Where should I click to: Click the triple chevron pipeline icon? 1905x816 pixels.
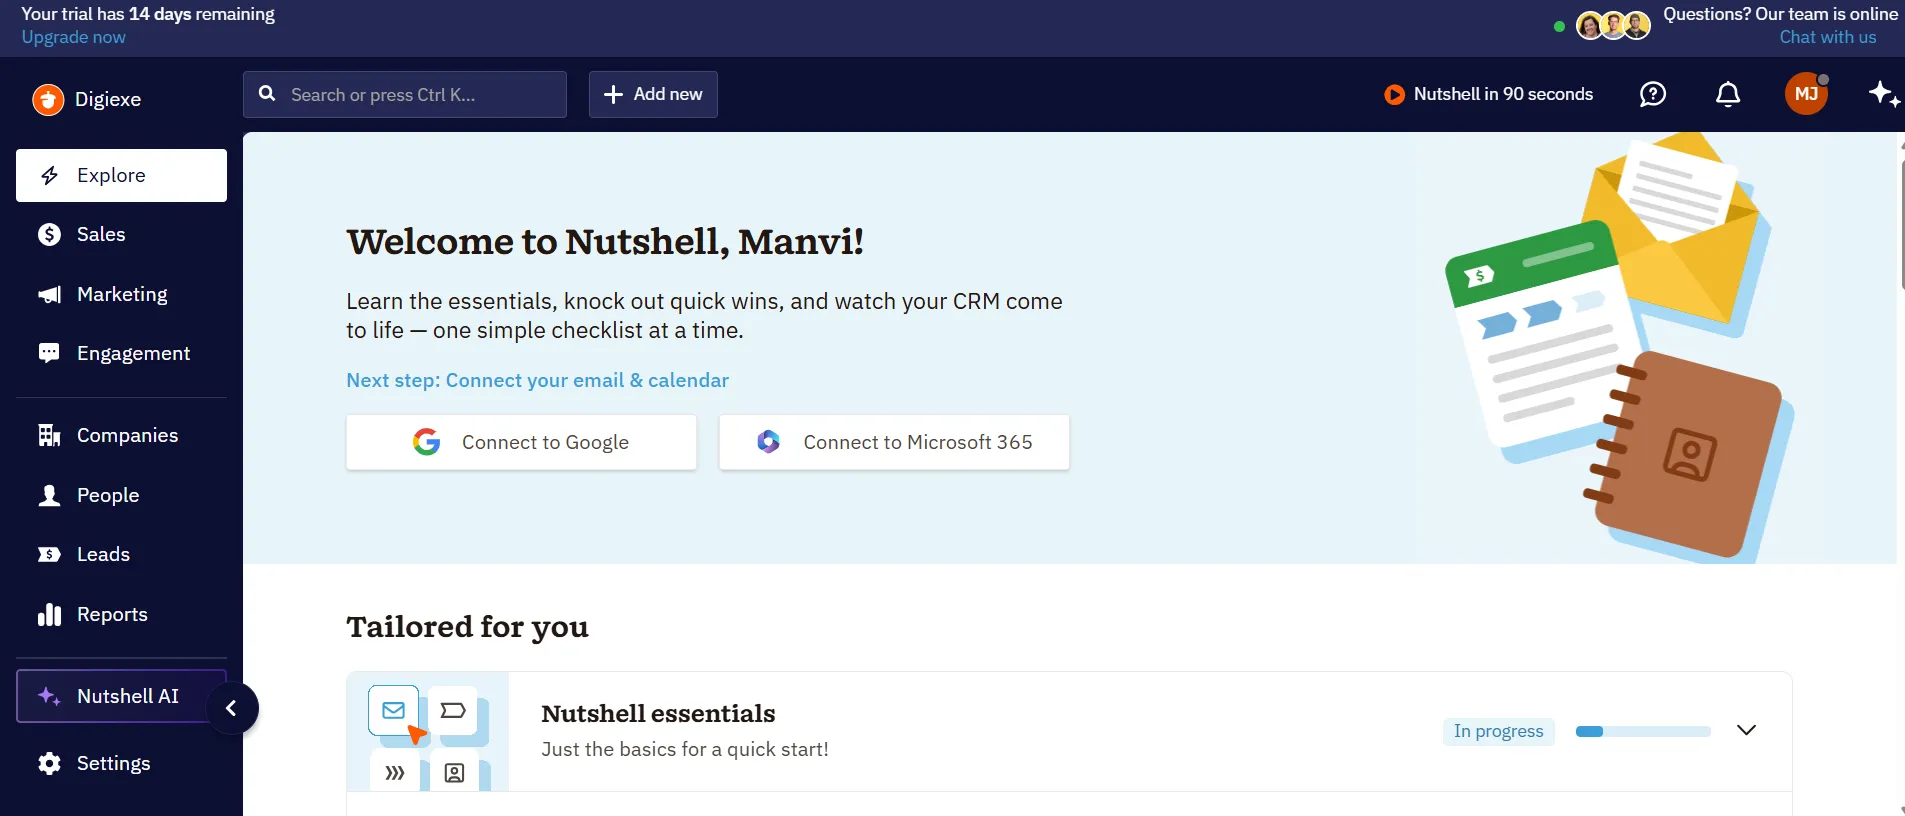point(395,772)
